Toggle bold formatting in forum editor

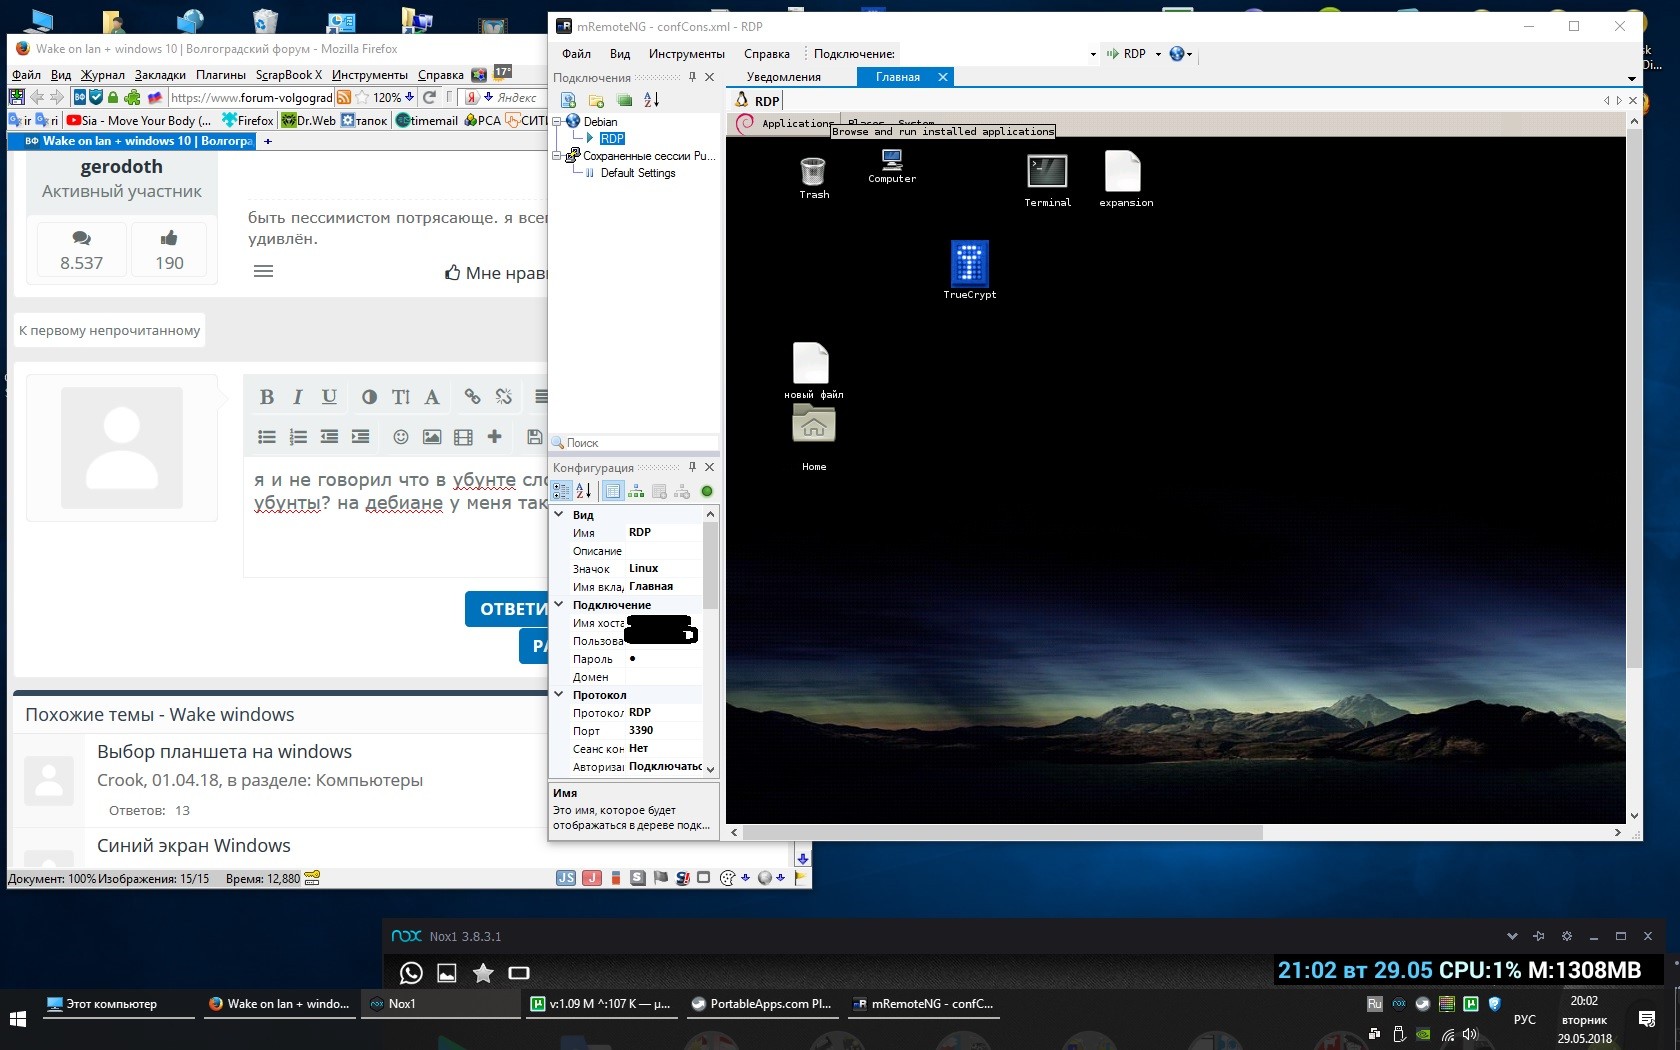pyautogui.click(x=267, y=397)
